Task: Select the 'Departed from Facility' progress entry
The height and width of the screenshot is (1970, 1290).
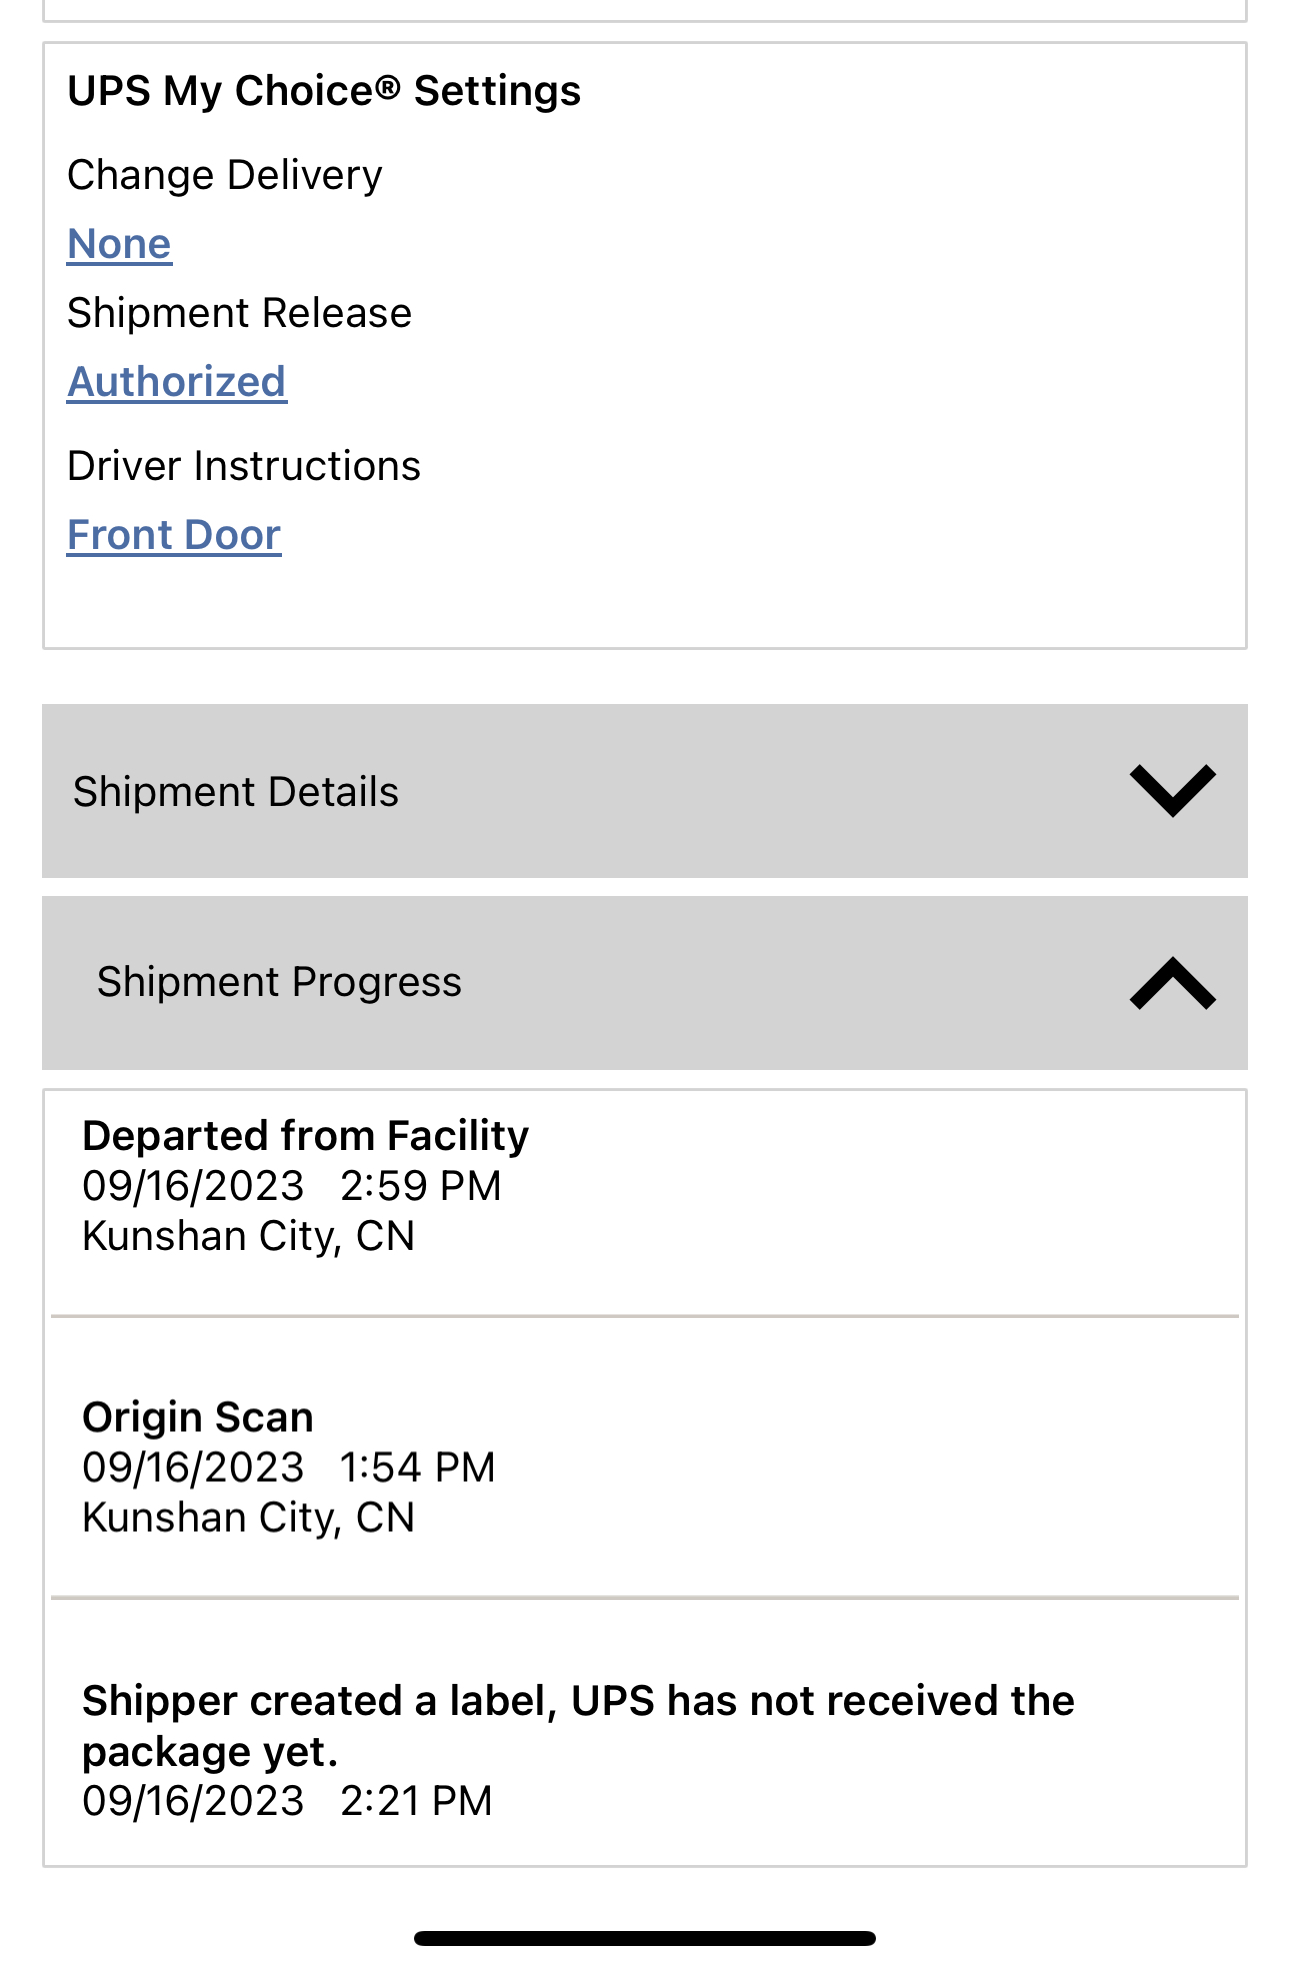Action: point(305,1136)
